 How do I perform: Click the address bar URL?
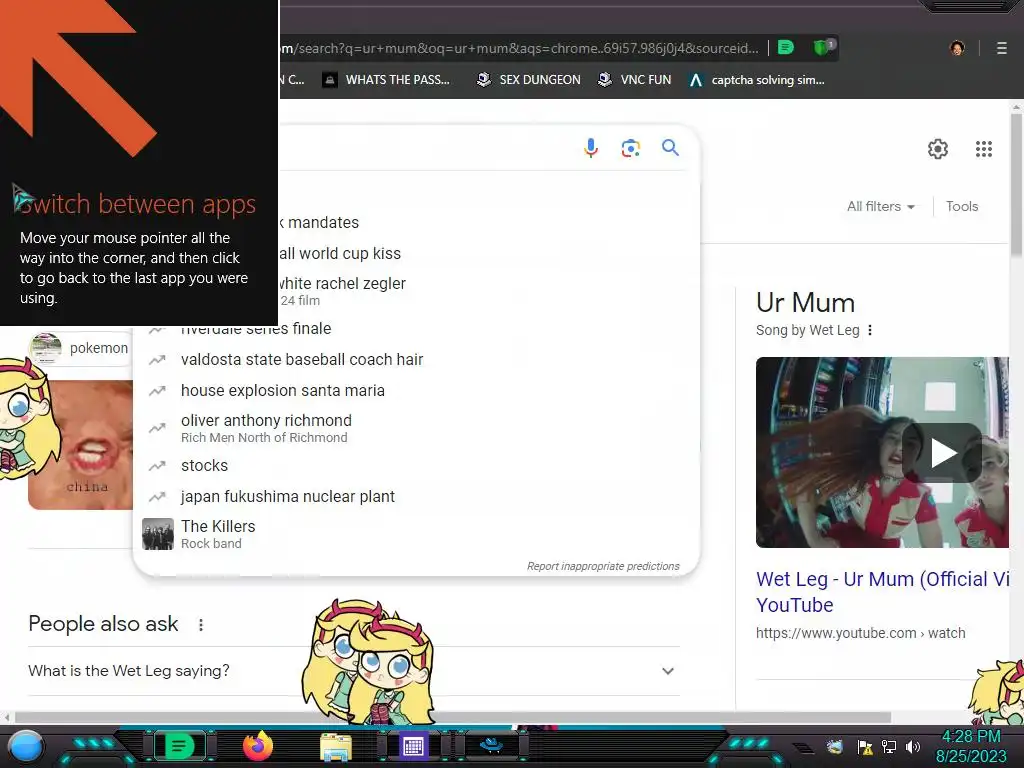point(520,48)
